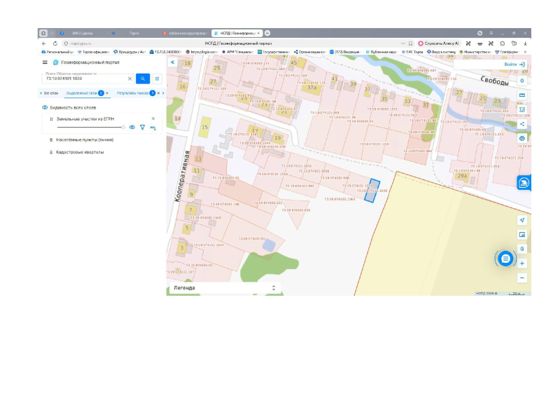
Task: Open the map settings gear icon
Action: 522,81
